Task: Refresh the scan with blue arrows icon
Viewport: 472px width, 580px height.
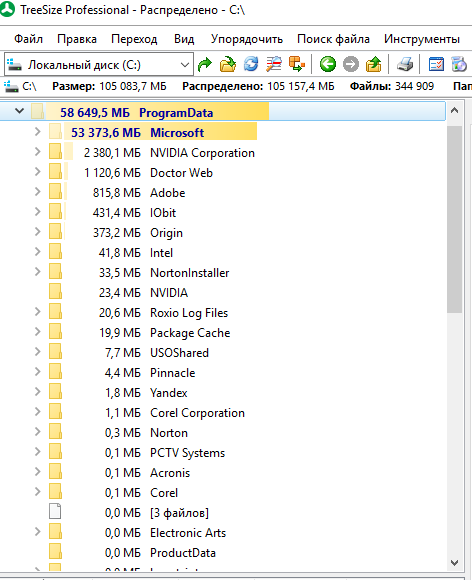Action: pos(251,64)
